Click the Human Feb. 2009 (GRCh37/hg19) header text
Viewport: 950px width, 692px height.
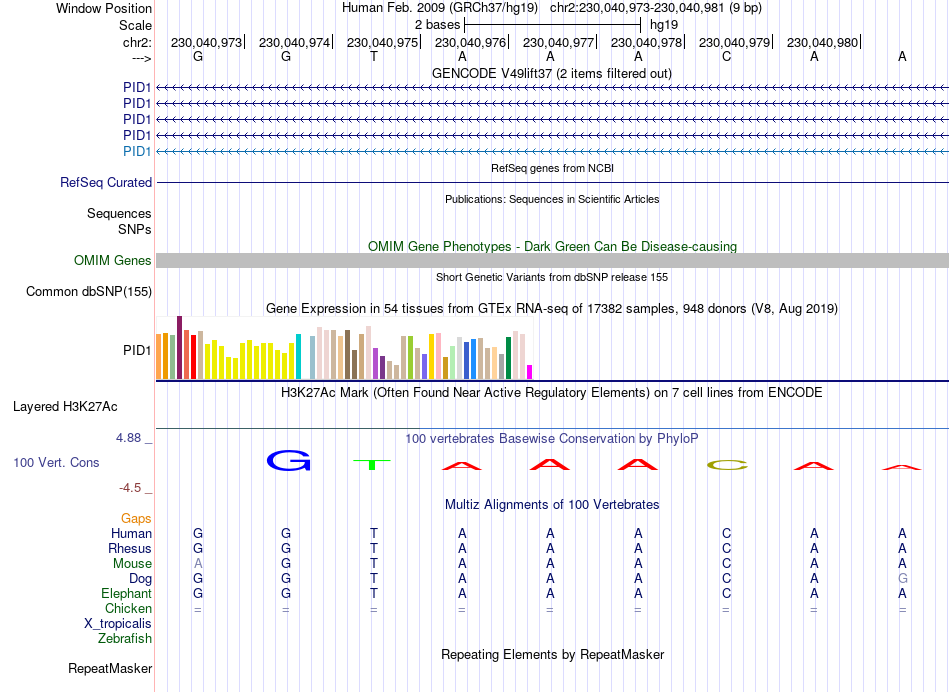[440, 8]
